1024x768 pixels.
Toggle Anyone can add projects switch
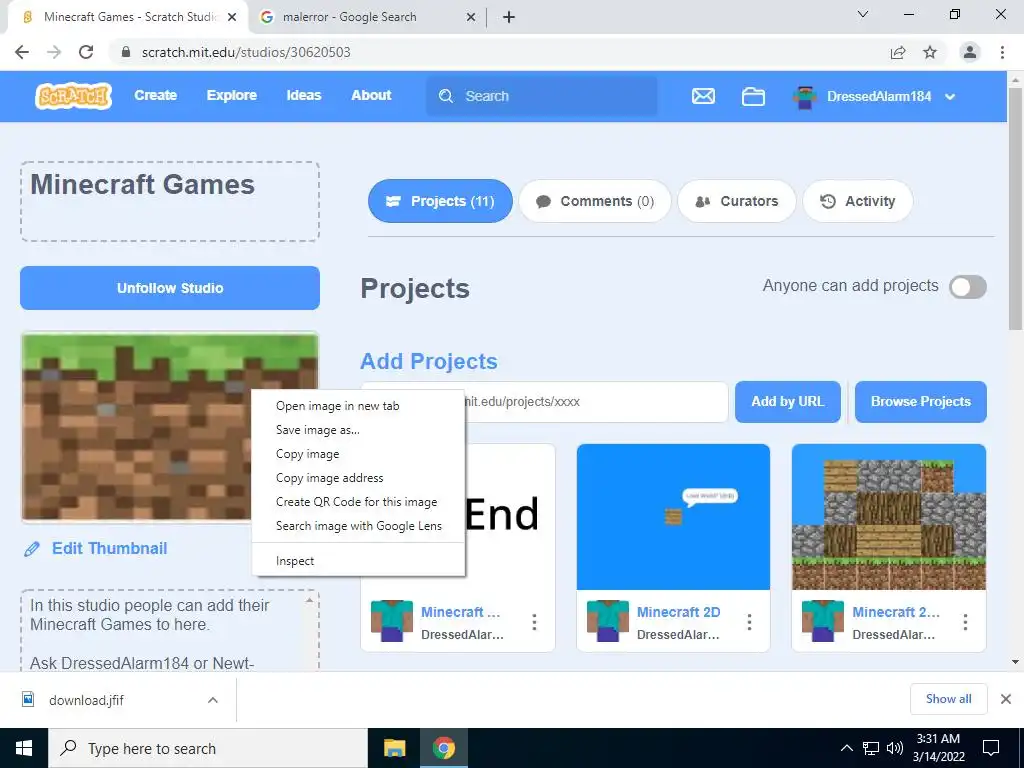tap(968, 287)
